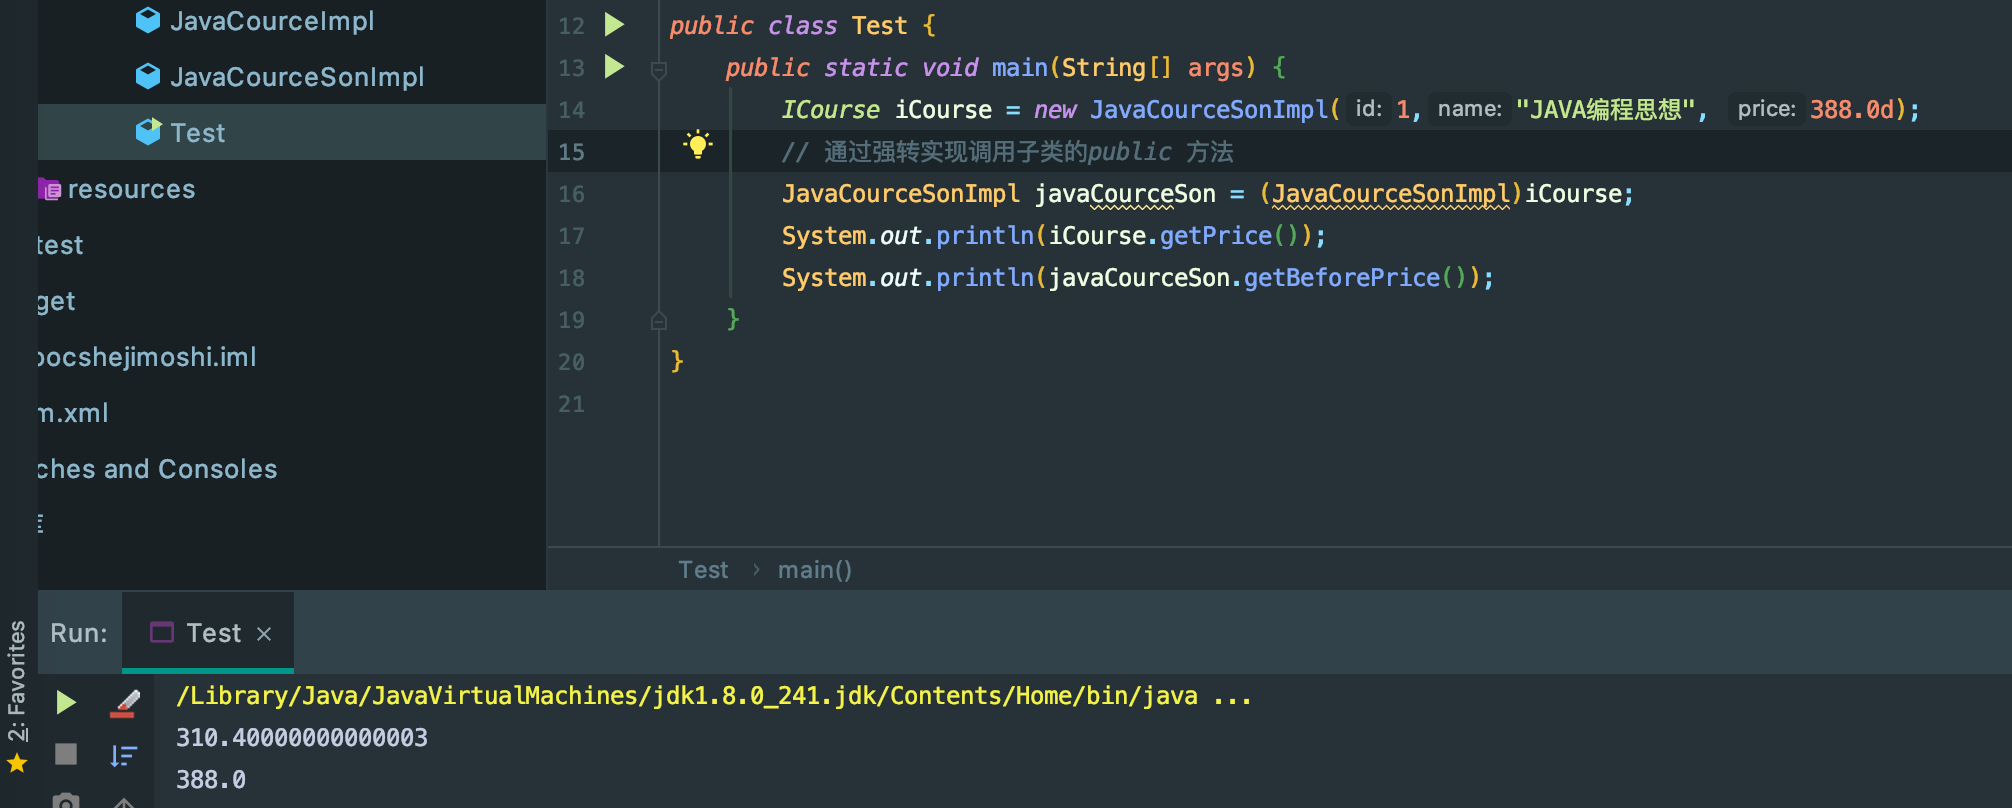Screen dimensions: 2012x808
Task: Click console output line 388.0
Action: (x=211, y=779)
